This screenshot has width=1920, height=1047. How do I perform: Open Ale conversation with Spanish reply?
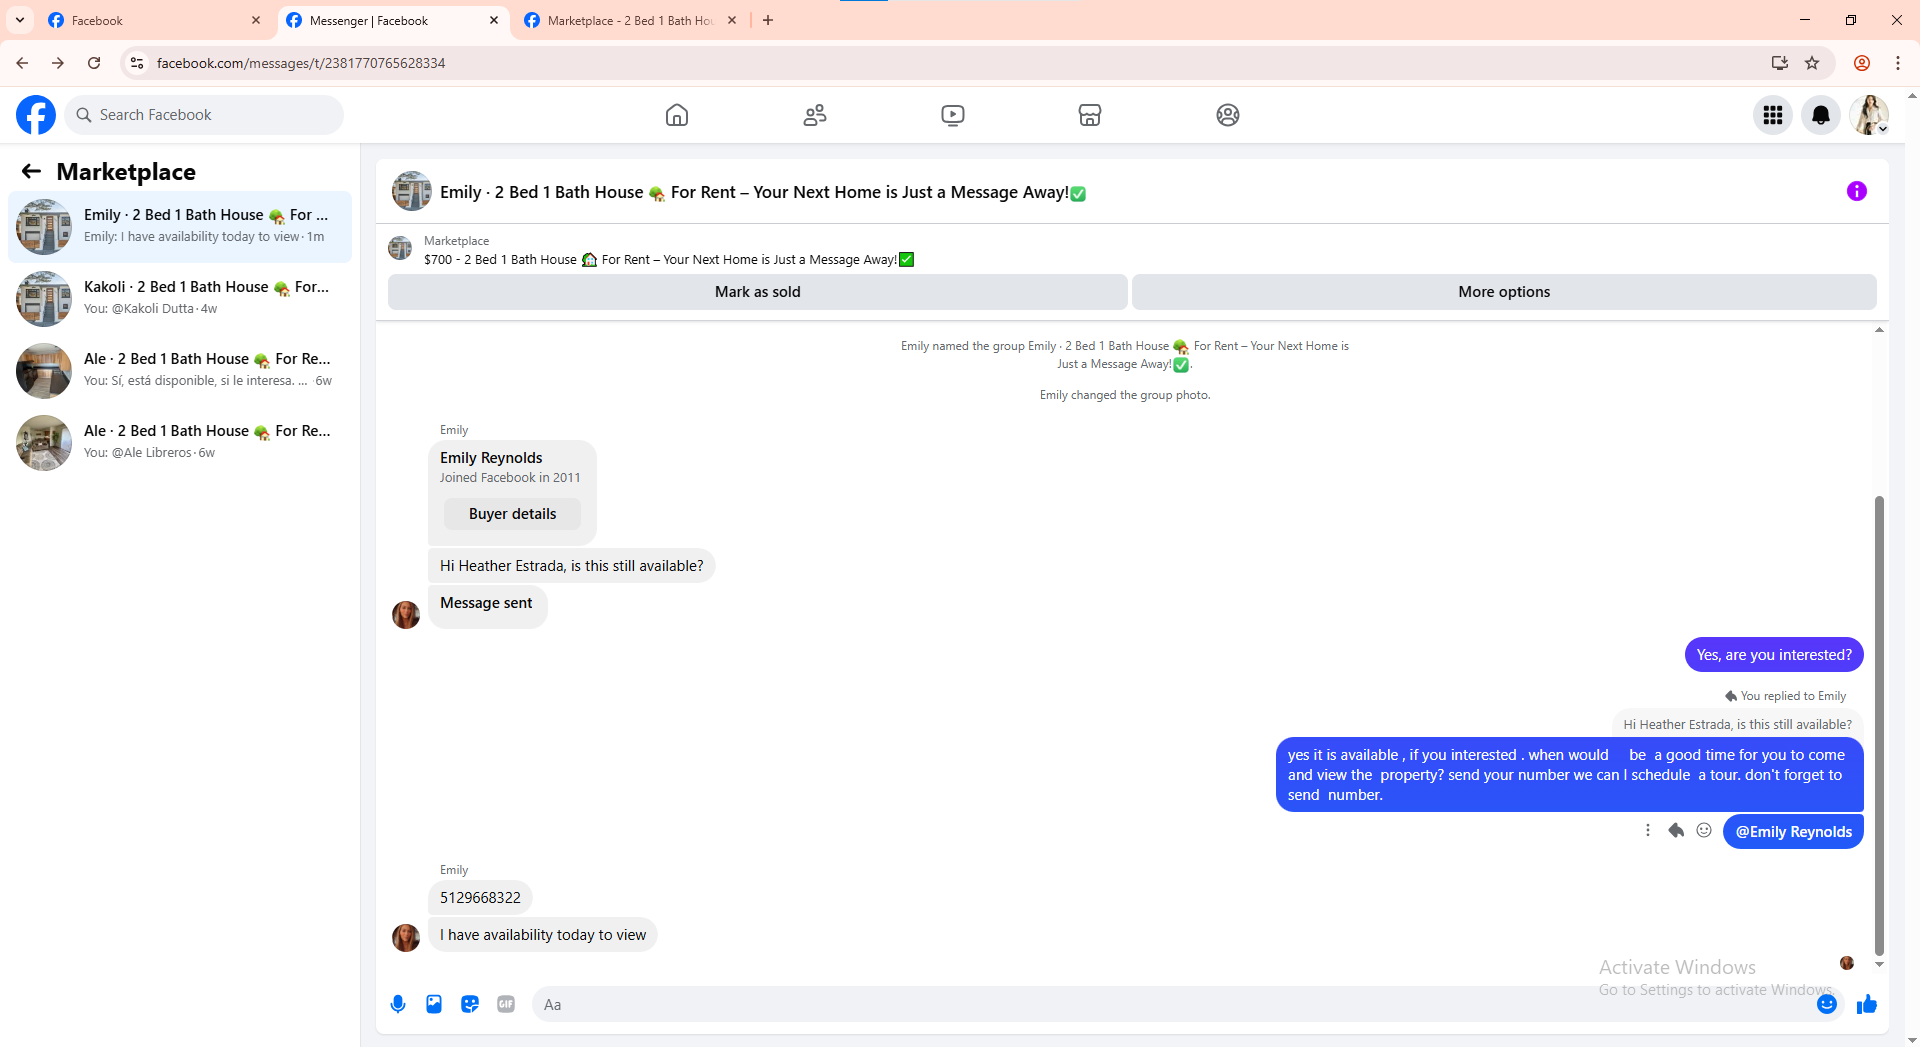click(x=180, y=370)
